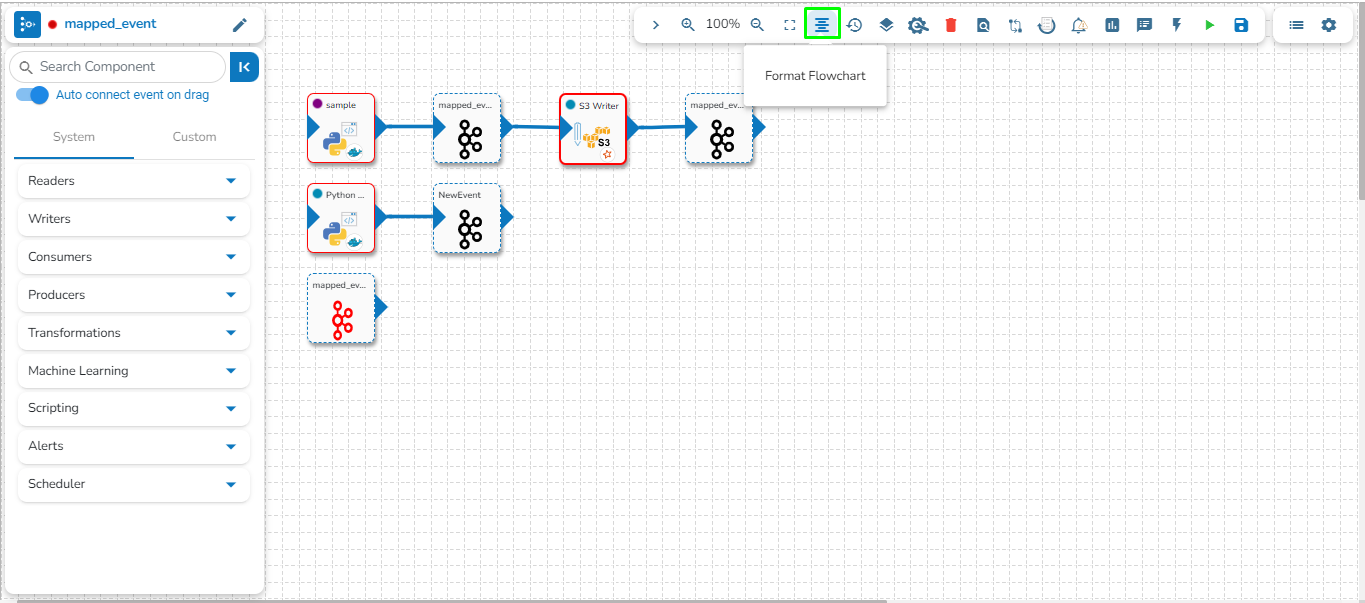Expand the Writers category
The width and height of the screenshot is (1365, 603).
tap(134, 219)
